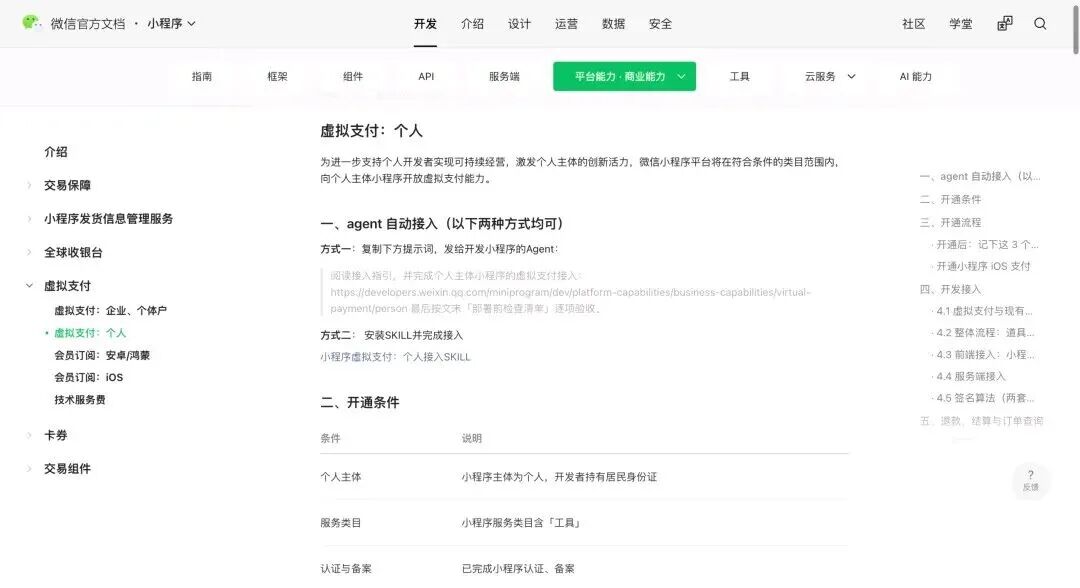This screenshot has height=588, width=1080.
Task: Click the 小程序服务类目含「工具」 table cell
Action: click(522, 523)
